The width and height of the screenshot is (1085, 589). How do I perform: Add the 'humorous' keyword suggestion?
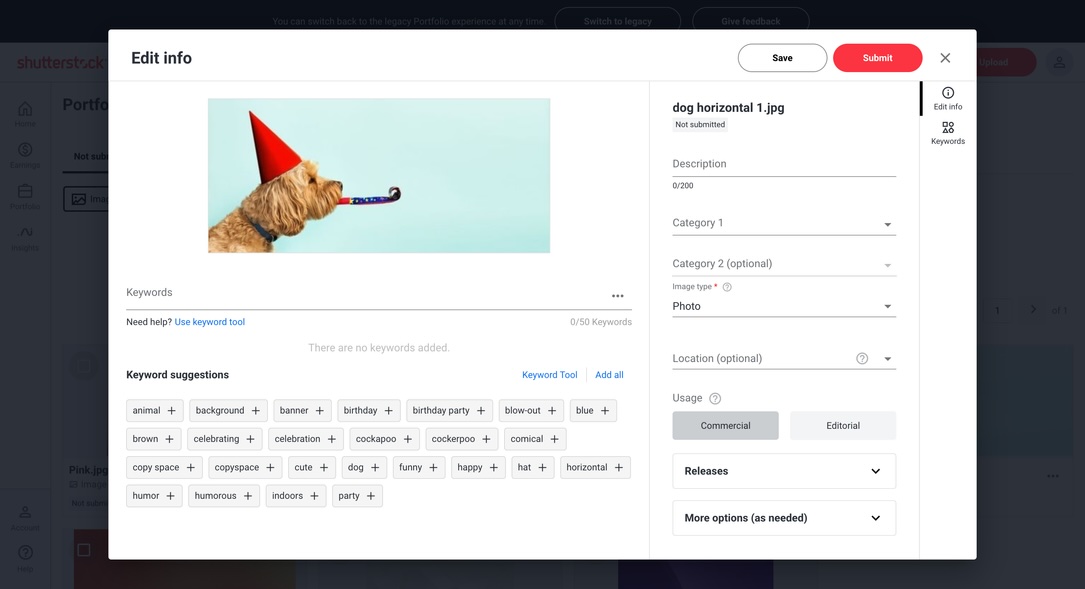(x=224, y=496)
